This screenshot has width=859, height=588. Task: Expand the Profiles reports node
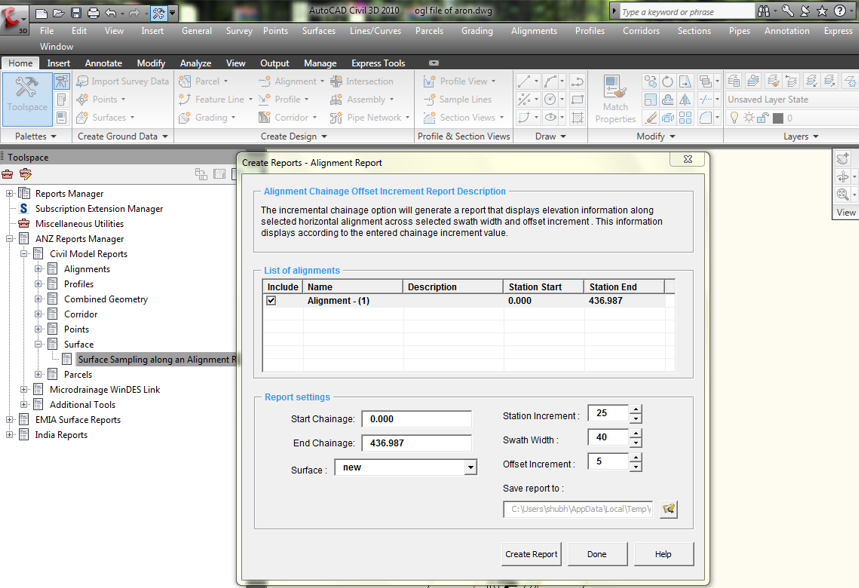tap(38, 284)
